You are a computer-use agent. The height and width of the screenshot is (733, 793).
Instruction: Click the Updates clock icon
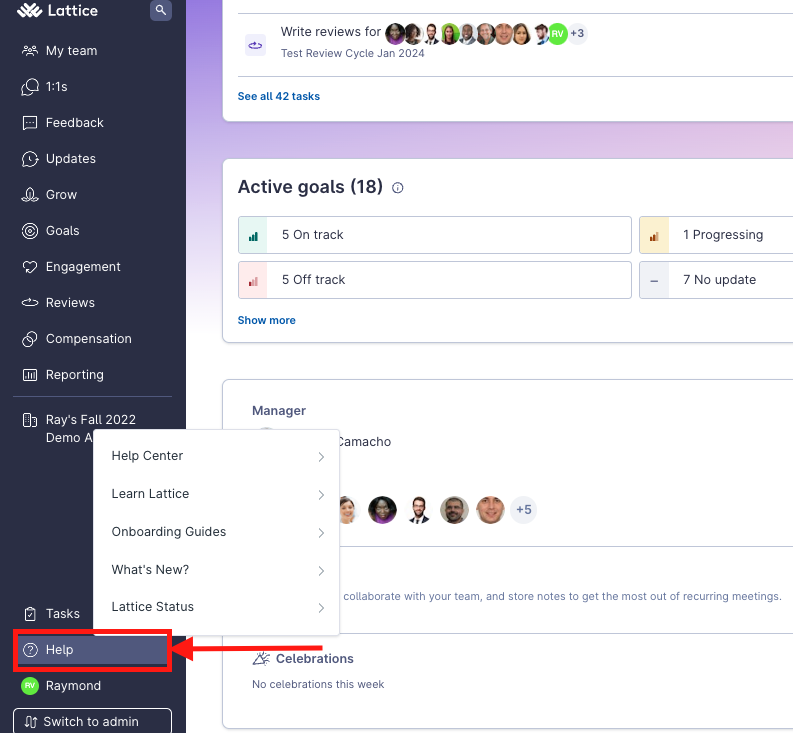tap(30, 159)
